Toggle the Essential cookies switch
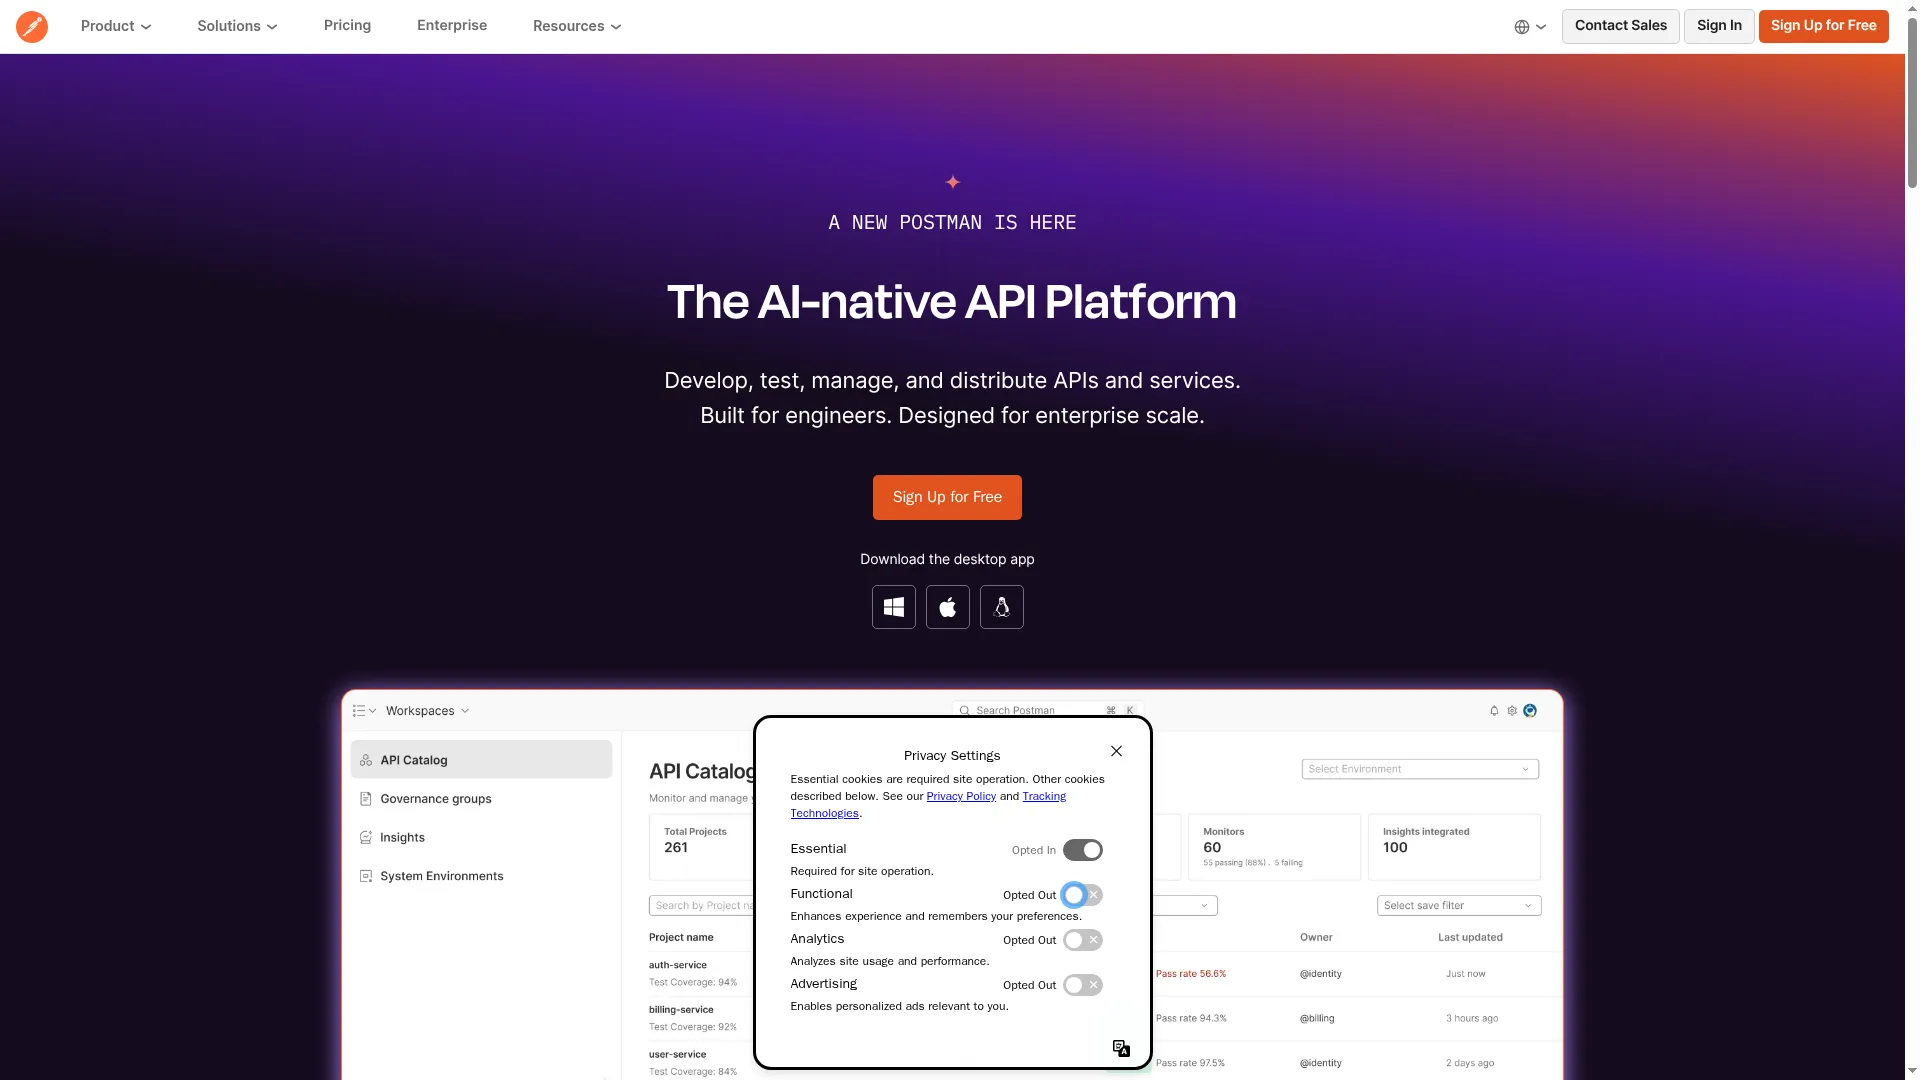The height and width of the screenshot is (1080, 1920). [x=1083, y=850]
